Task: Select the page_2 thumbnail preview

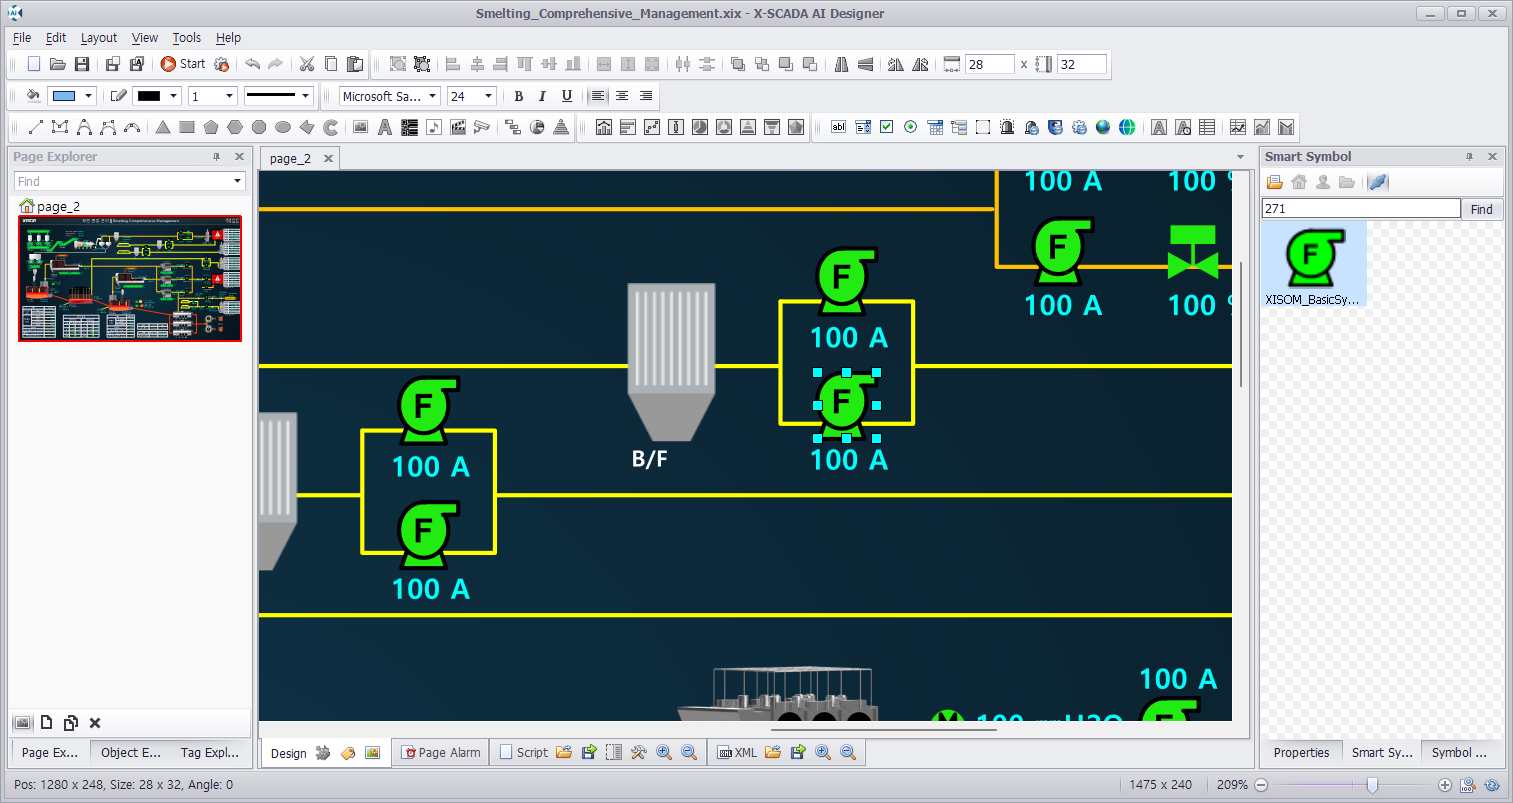Action: (x=130, y=278)
